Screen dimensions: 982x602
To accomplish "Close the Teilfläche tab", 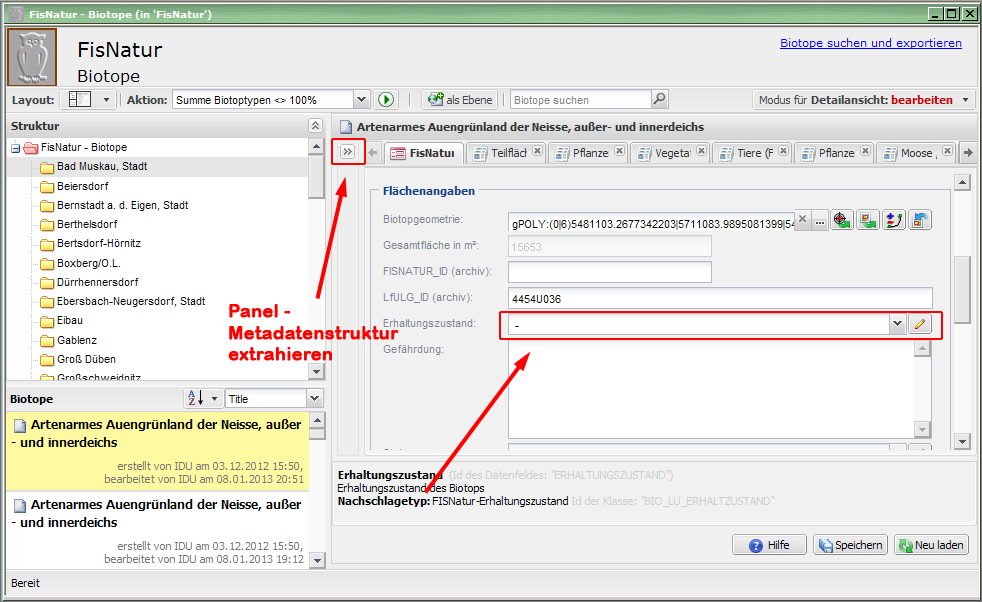I will [538, 152].
